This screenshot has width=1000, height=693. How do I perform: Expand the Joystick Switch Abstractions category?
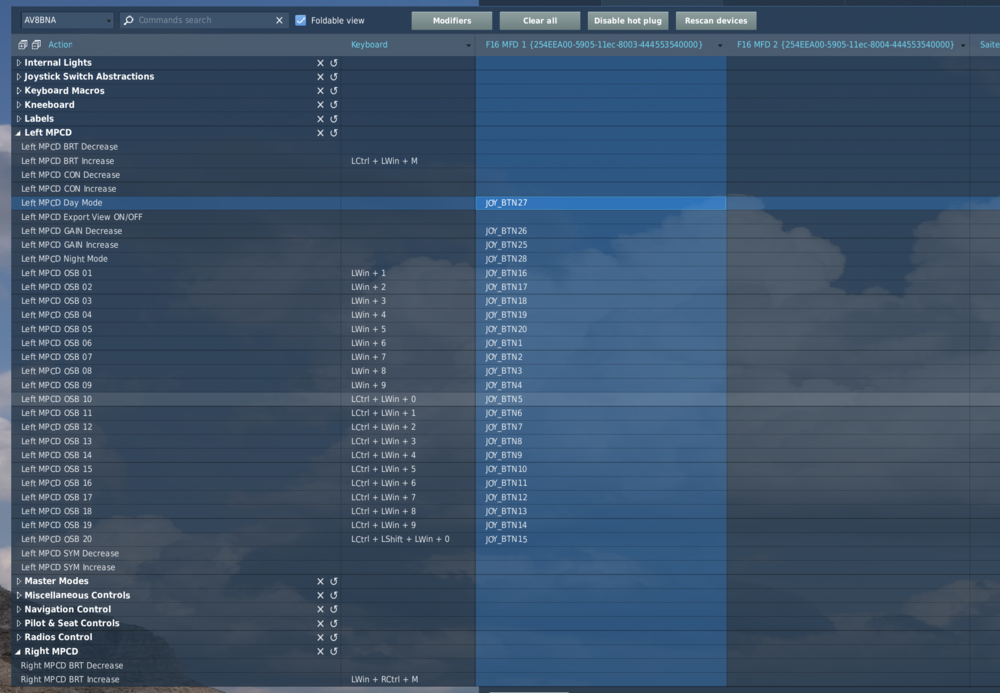(18, 77)
